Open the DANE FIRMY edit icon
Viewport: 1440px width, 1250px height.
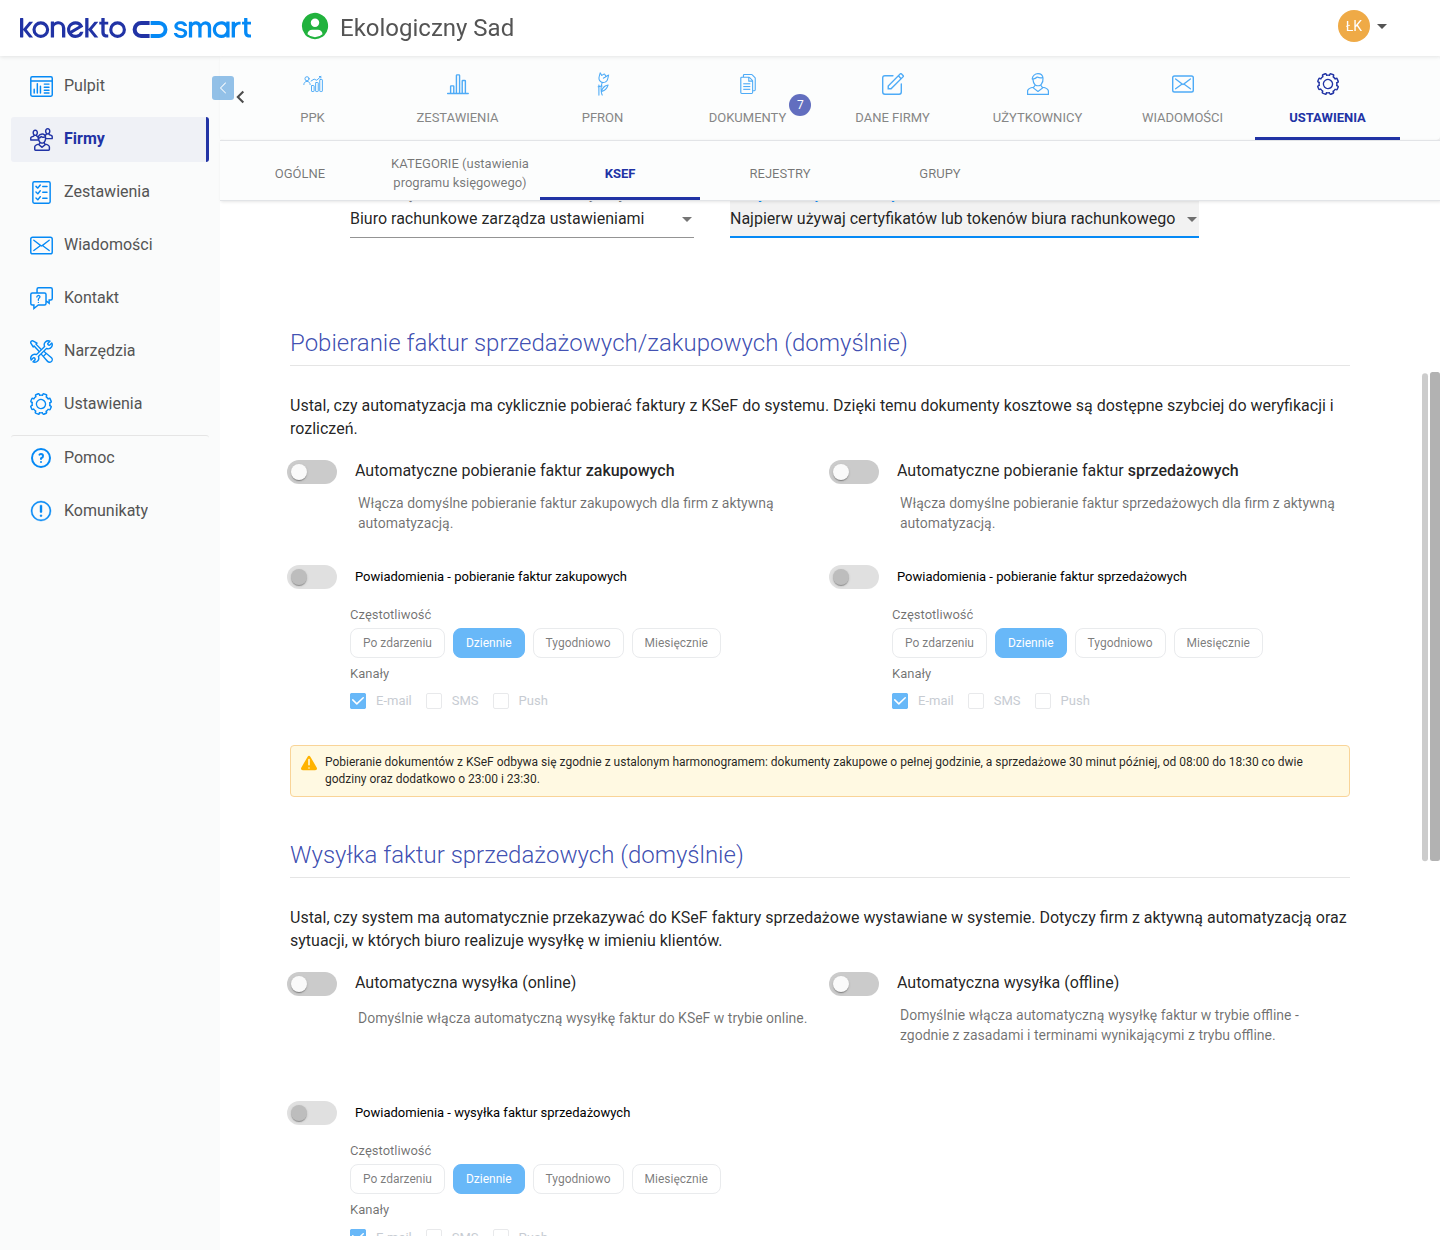pyautogui.click(x=893, y=84)
